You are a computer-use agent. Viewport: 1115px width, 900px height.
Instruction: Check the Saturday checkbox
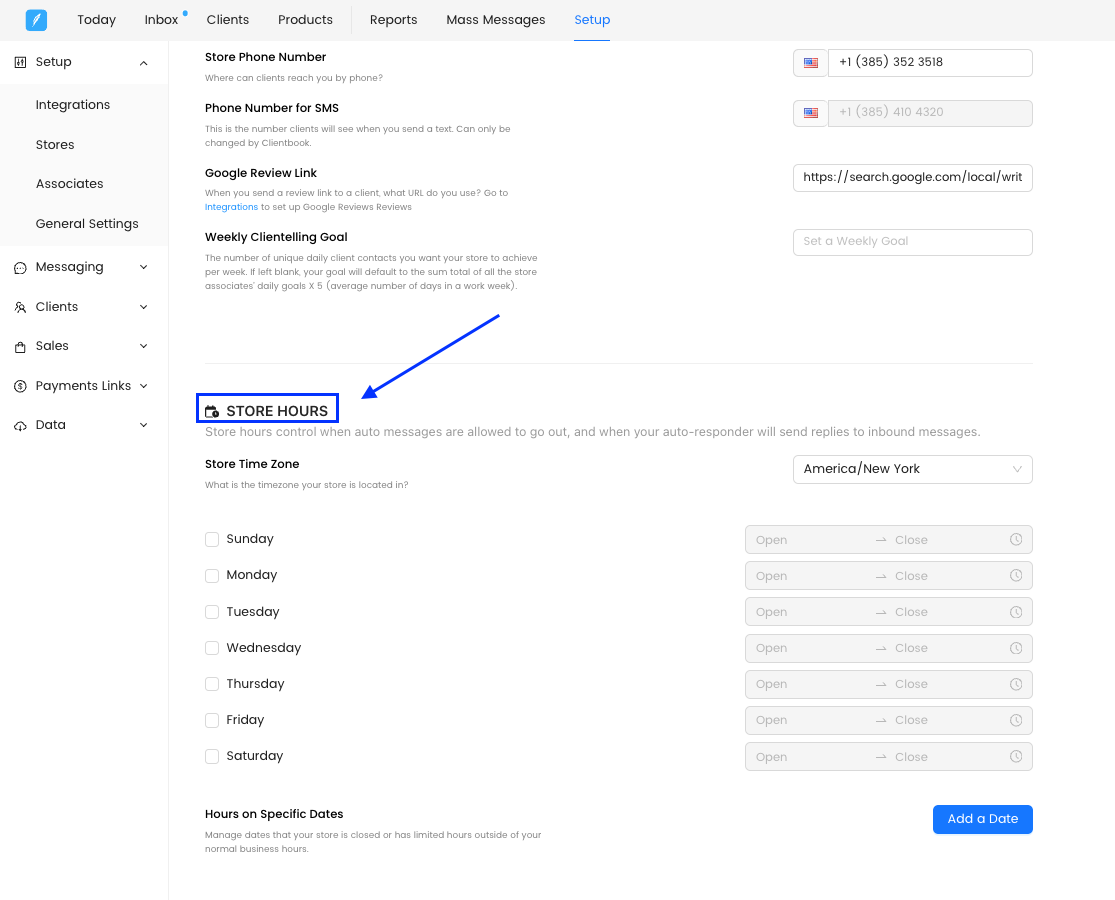coord(212,756)
